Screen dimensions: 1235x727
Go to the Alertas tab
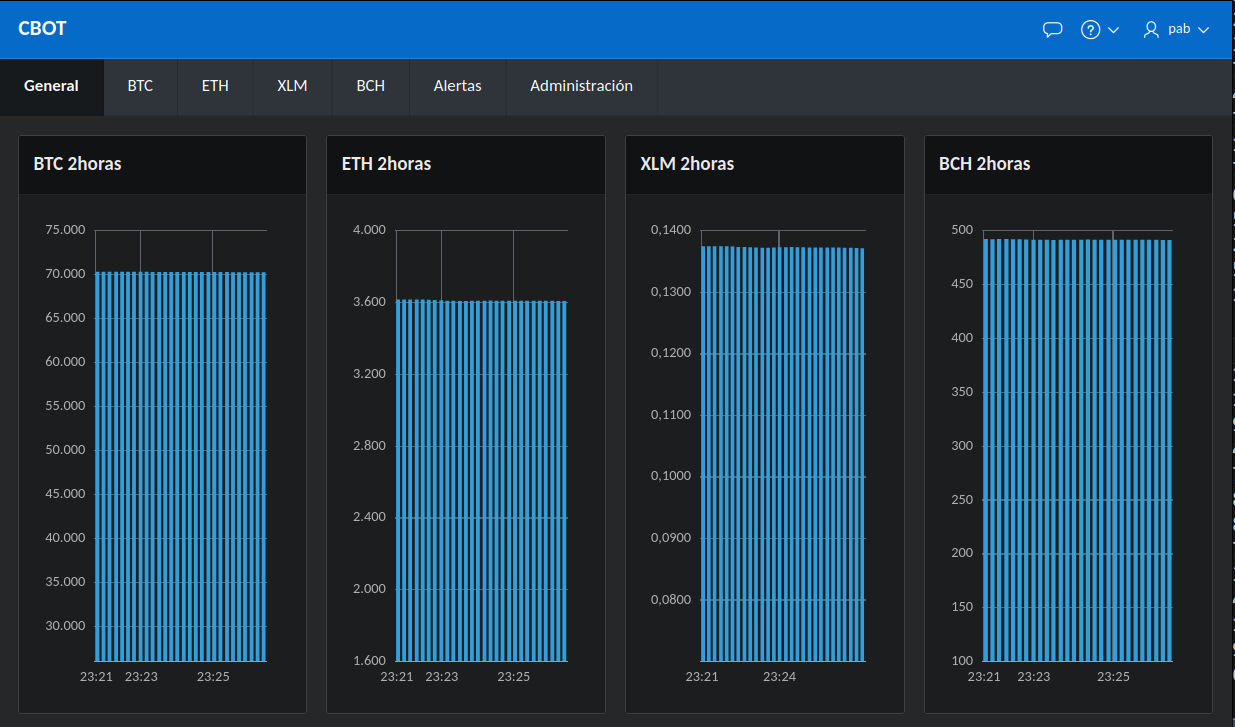(457, 86)
